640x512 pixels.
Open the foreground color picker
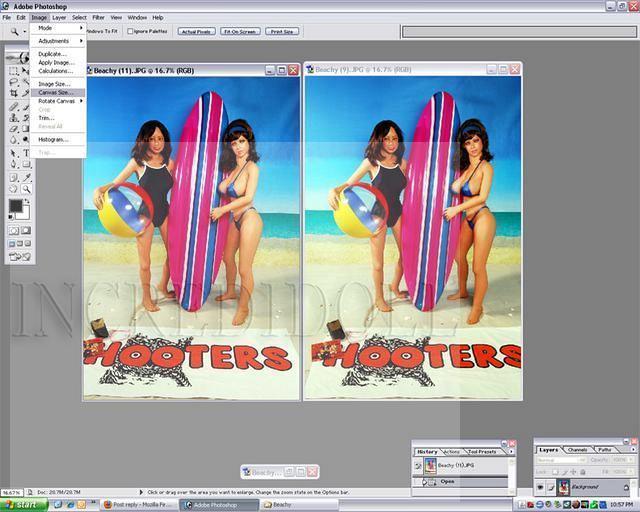click(16, 206)
